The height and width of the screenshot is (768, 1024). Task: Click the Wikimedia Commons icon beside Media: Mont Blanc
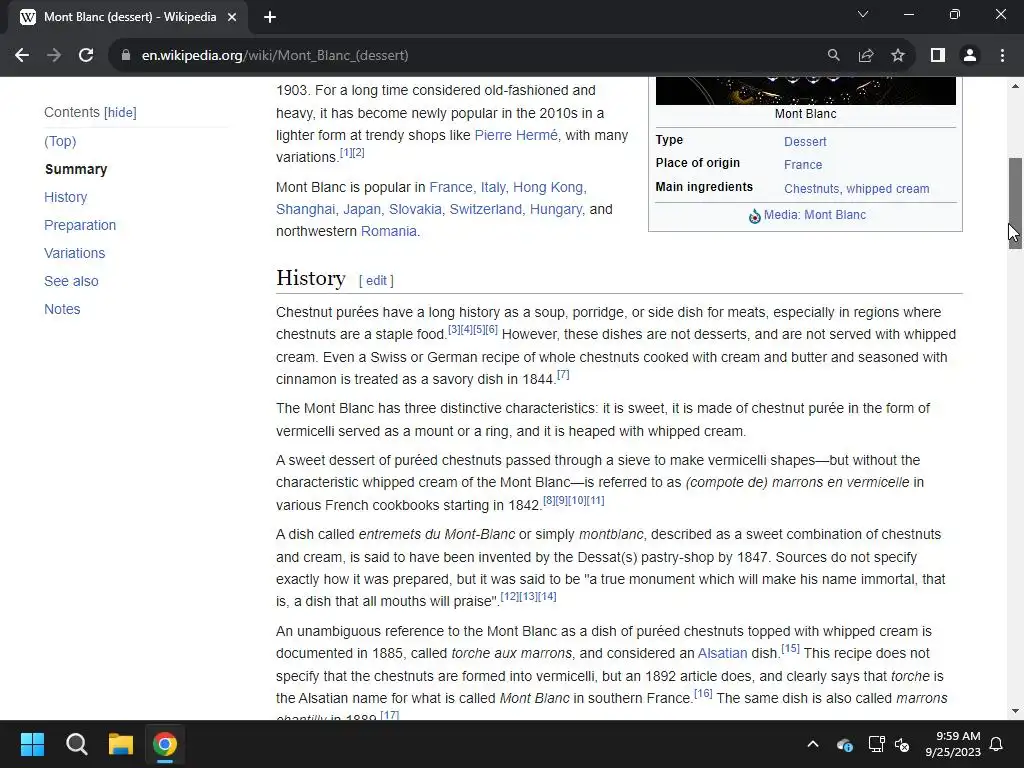[x=754, y=216]
